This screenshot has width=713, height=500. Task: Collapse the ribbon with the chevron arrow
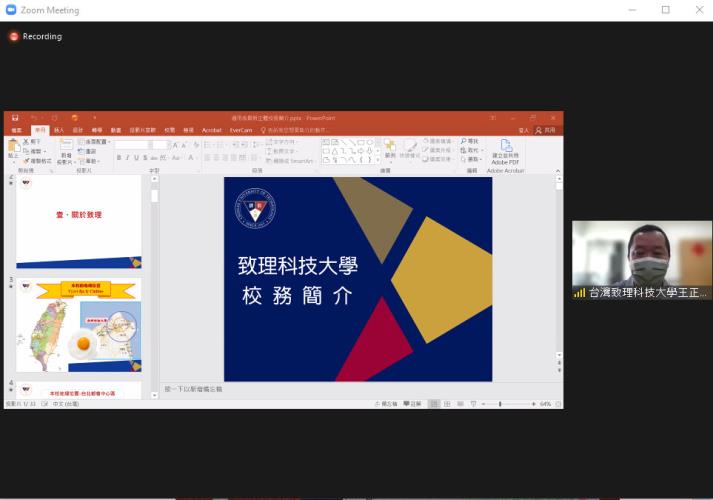pos(558,170)
